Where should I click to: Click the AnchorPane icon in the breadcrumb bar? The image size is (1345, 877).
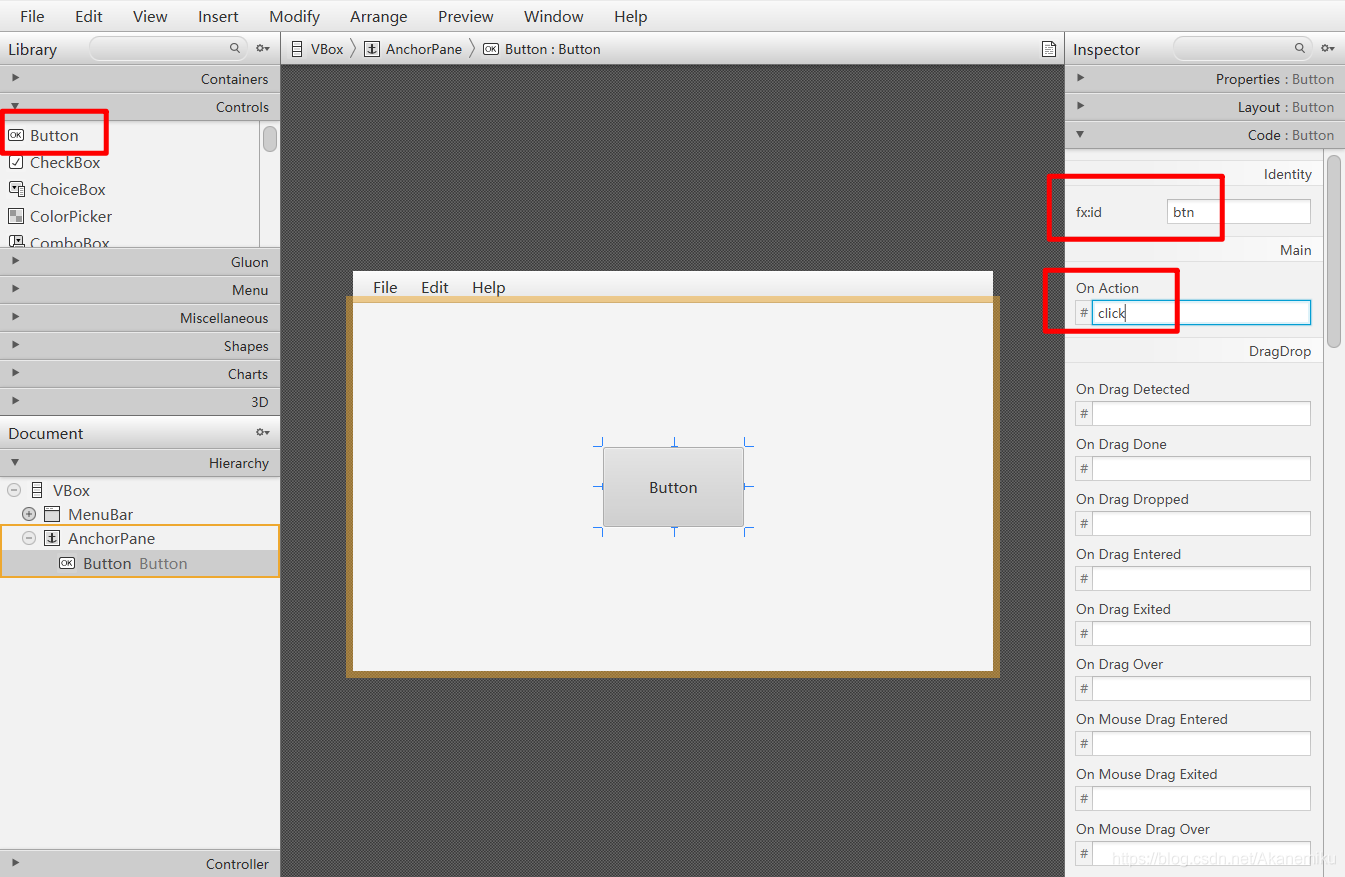(372, 48)
